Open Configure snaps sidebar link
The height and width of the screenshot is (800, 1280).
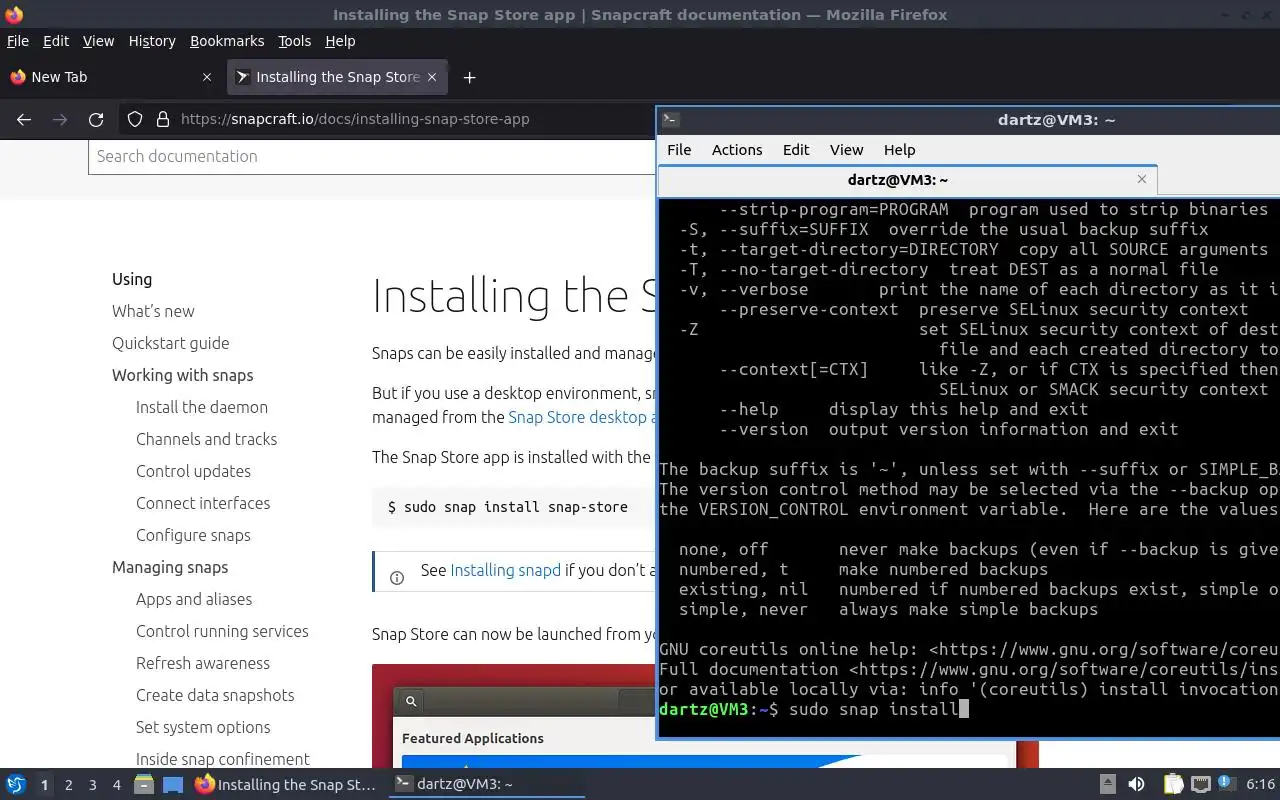click(x=193, y=535)
